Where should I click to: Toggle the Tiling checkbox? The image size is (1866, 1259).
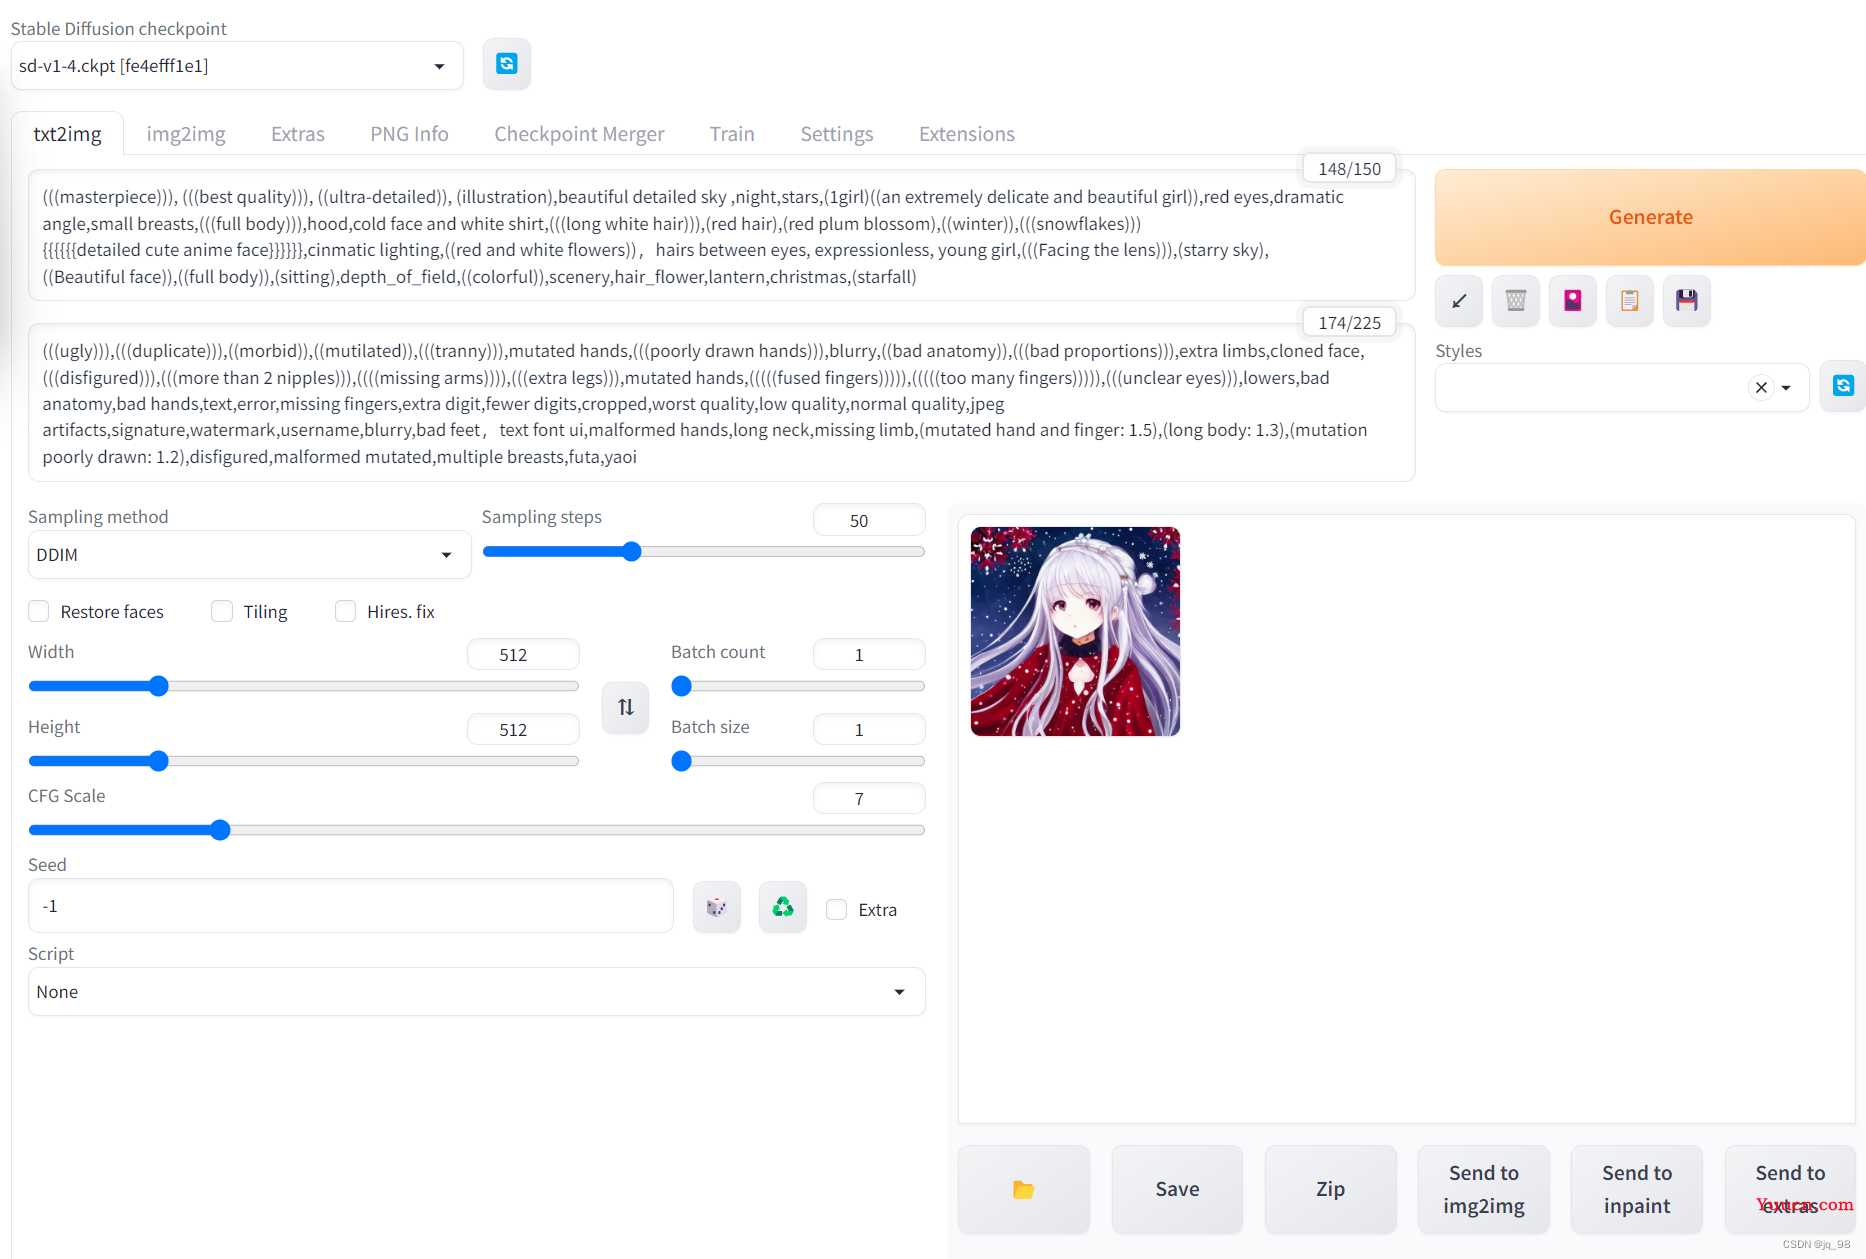tap(222, 611)
